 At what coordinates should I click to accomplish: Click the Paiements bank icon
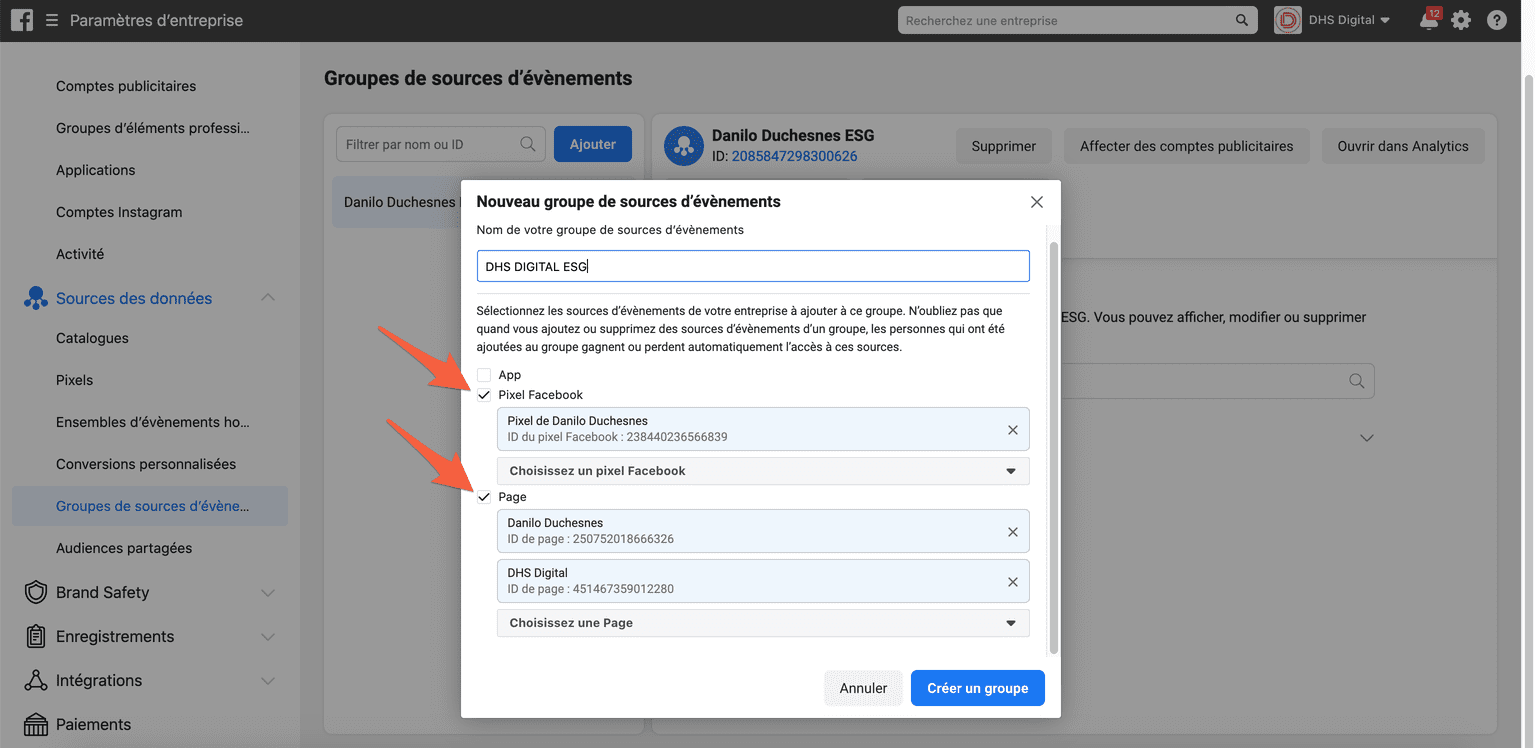pos(36,724)
